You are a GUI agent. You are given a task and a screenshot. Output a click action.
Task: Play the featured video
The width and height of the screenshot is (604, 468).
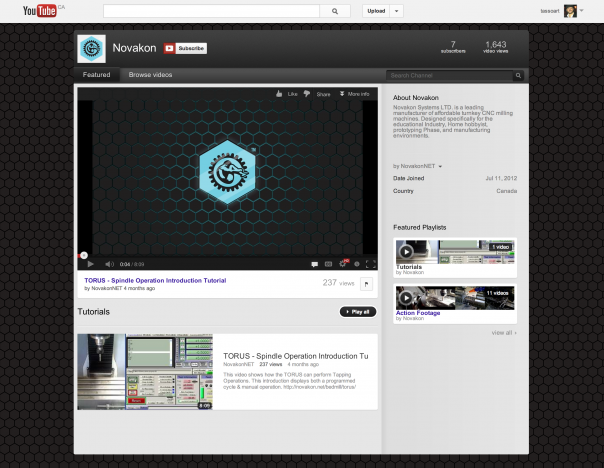tap(91, 264)
